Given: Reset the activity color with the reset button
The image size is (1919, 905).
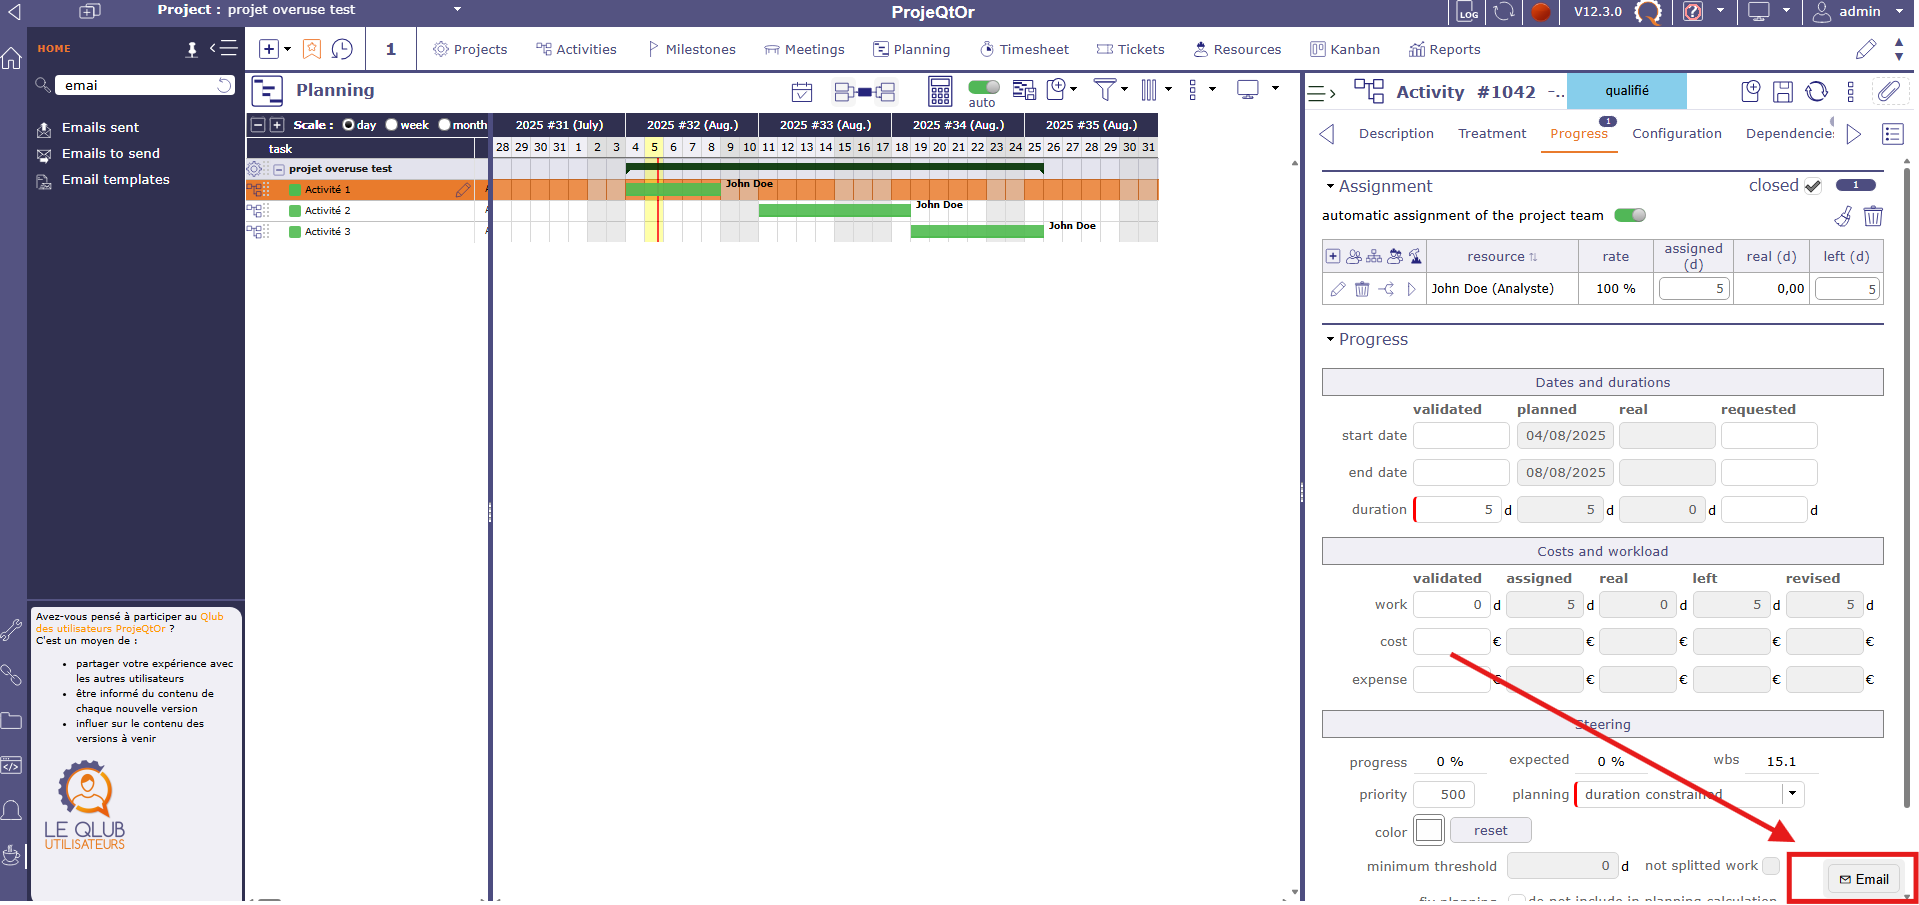Looking at the screenshot, I should coord(1490,829).
